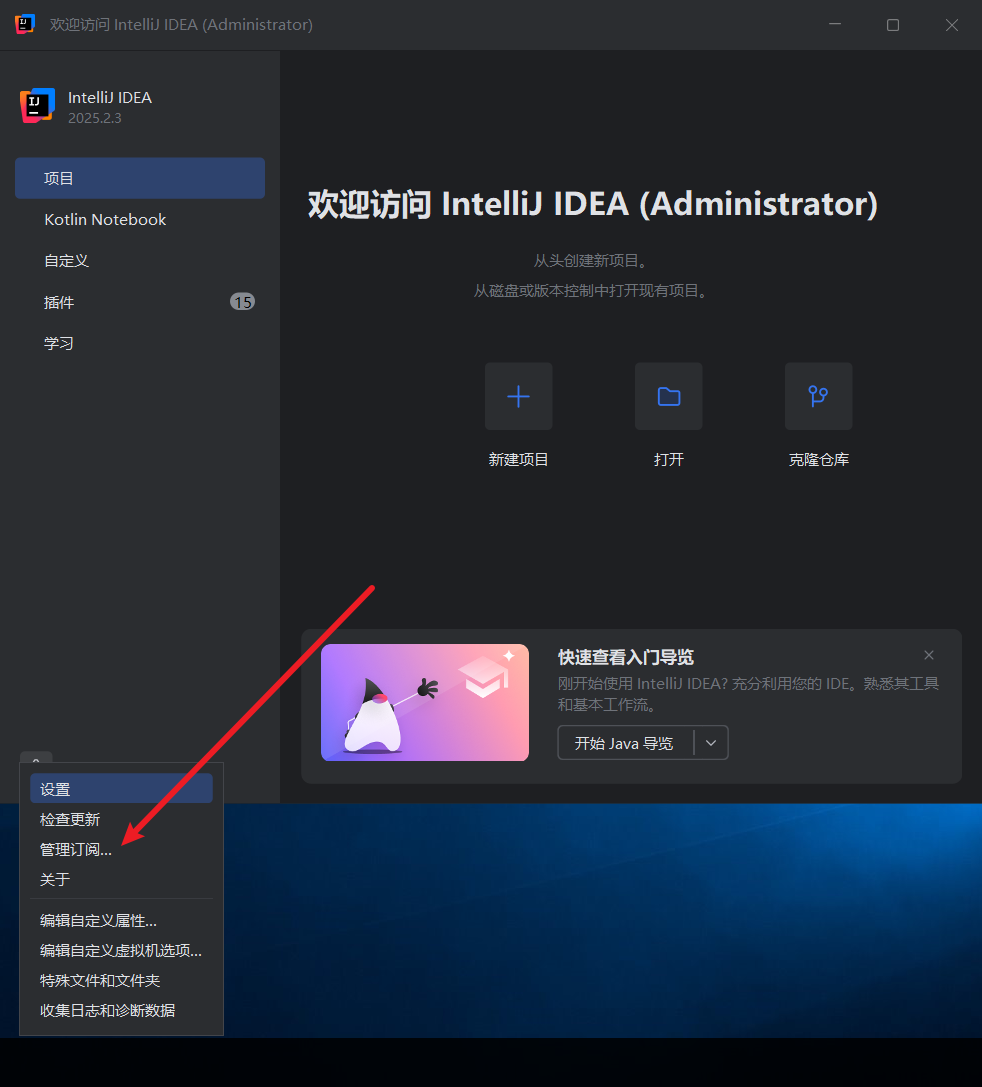Select 编辑自定义虚拟机选项... menu entry

[121, 950]
